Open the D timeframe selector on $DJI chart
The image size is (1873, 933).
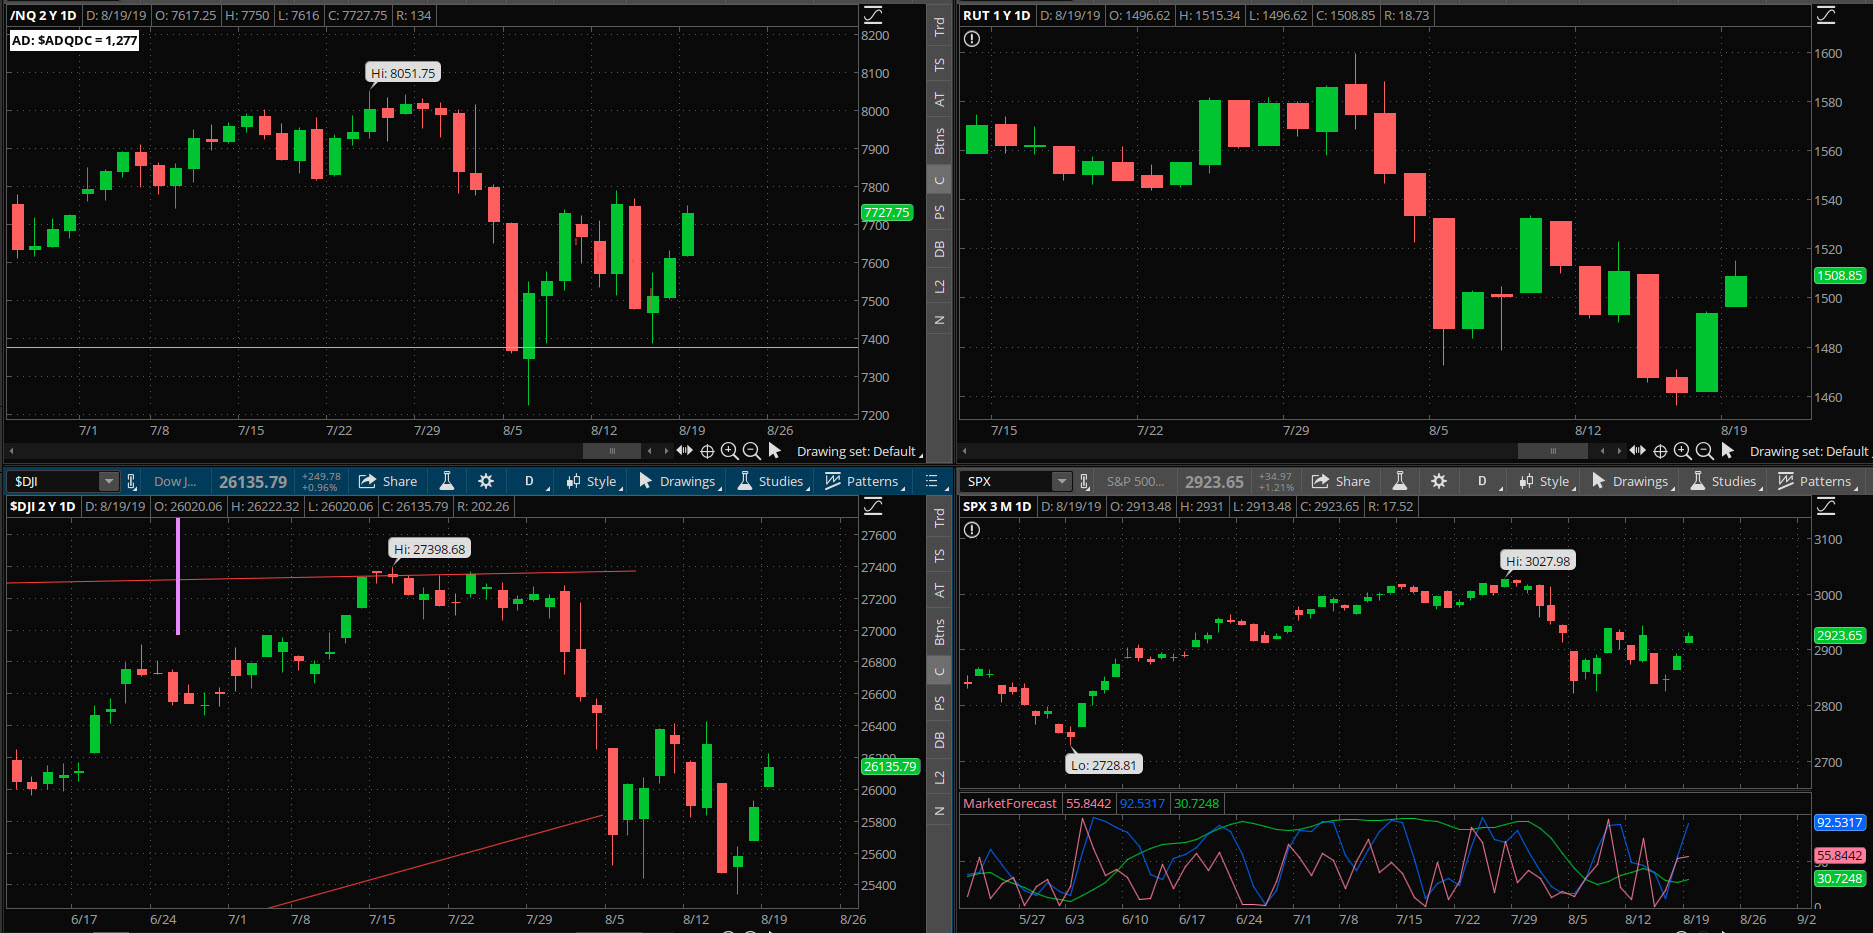tap(530, 481)
